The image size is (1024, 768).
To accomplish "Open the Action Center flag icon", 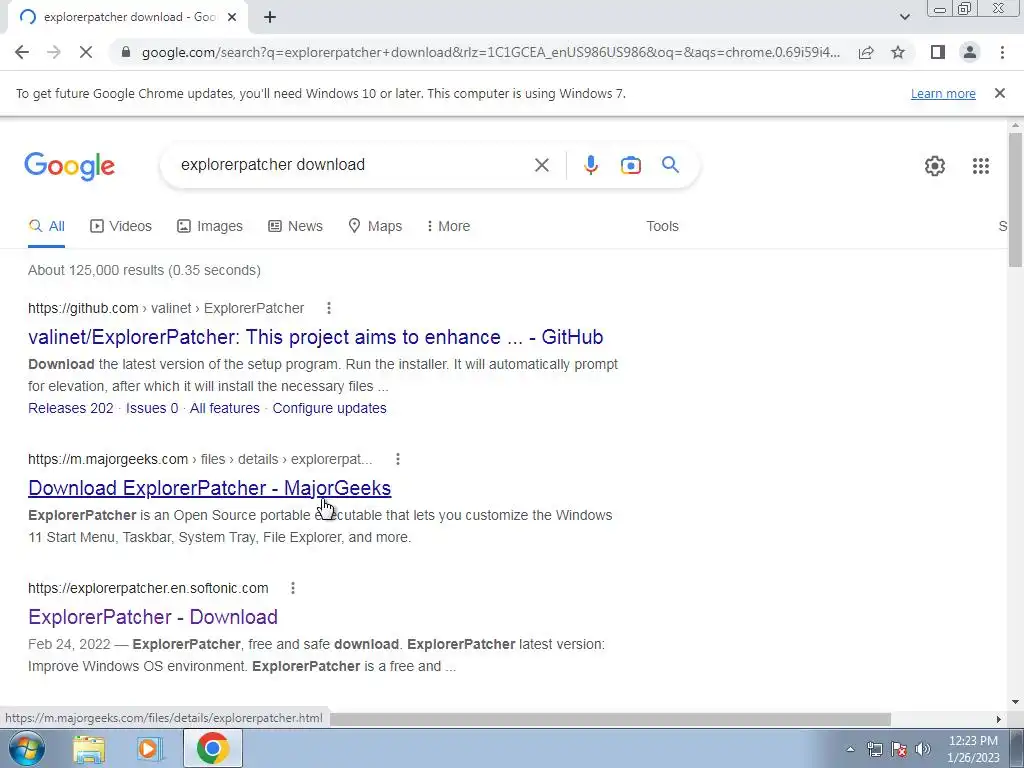I will coord(899,750).
